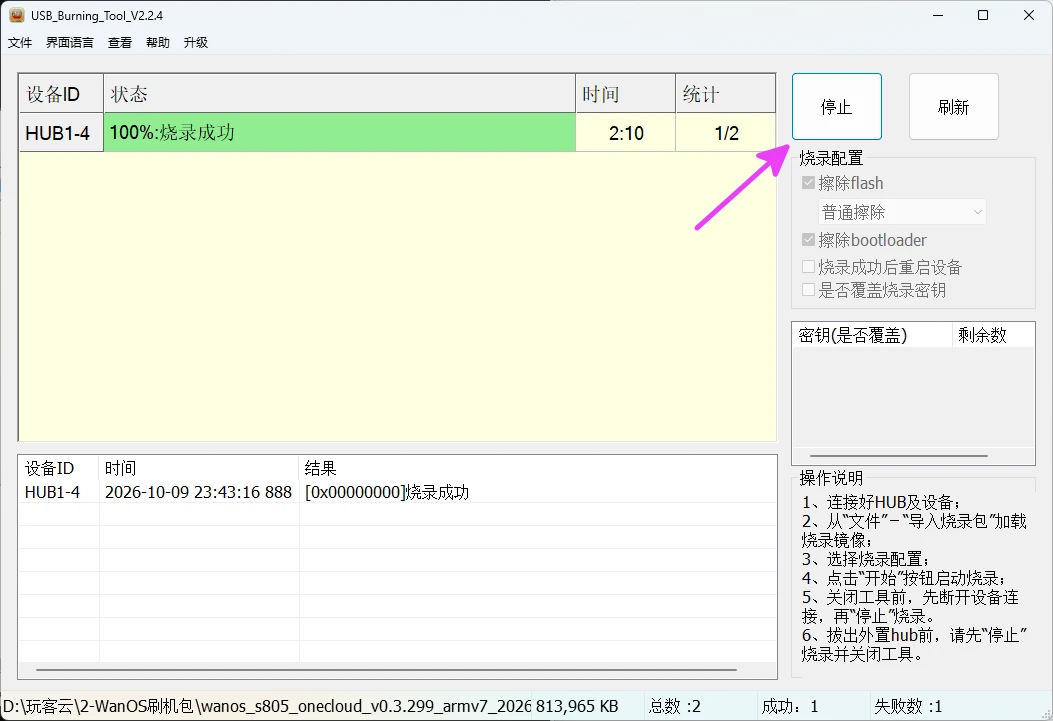Click the log 时间 column header
The width and height of the screenshot is (1053, 721).
pyautogui.click(x=199, y=468)
